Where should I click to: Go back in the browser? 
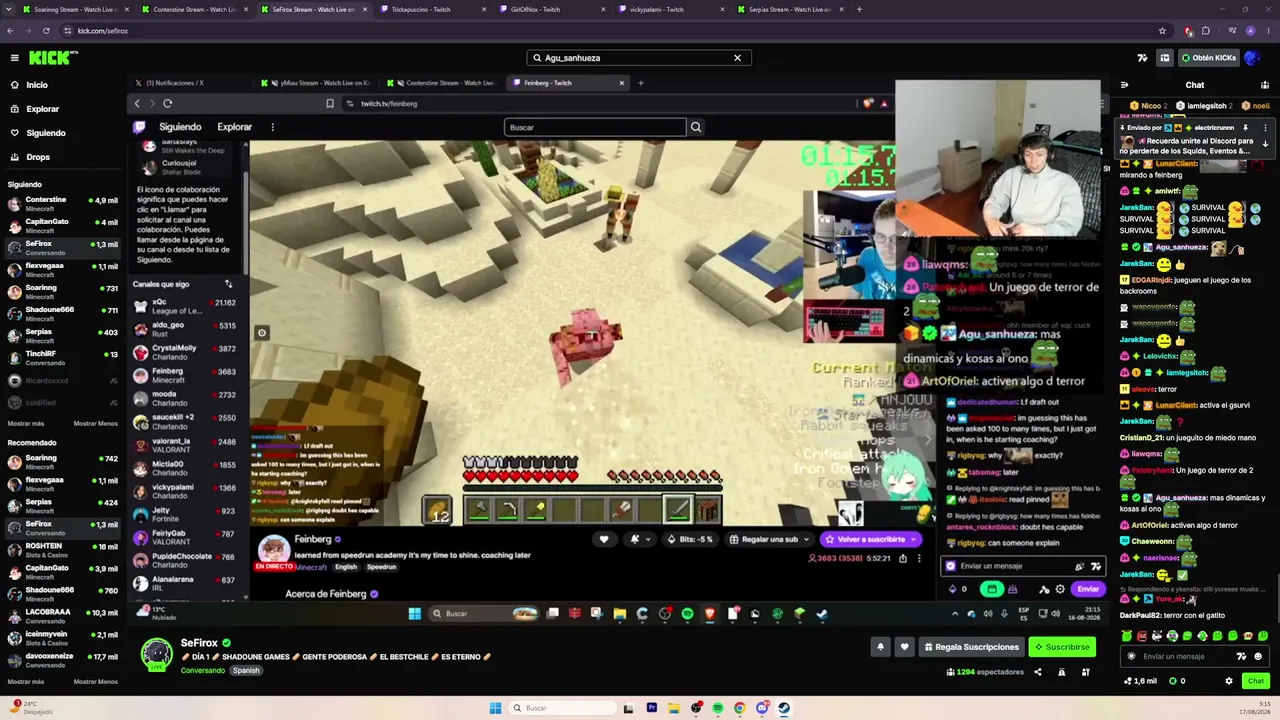pyautogui.click(x=10, y=31)
